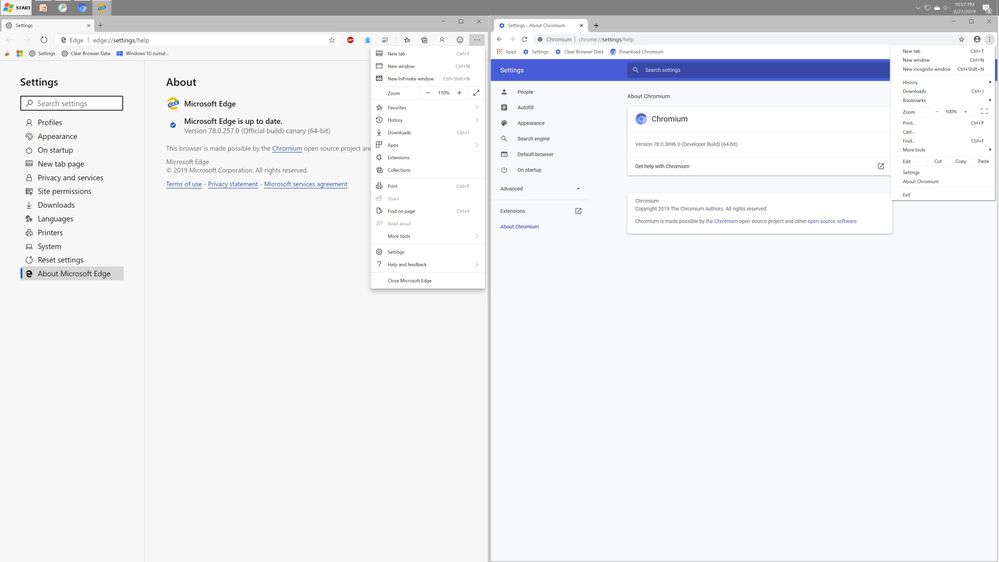Open the Edge Favorites toolbar icon
Image resolution: width=999 pixels, height=562 pixels.
coord(407,40)
